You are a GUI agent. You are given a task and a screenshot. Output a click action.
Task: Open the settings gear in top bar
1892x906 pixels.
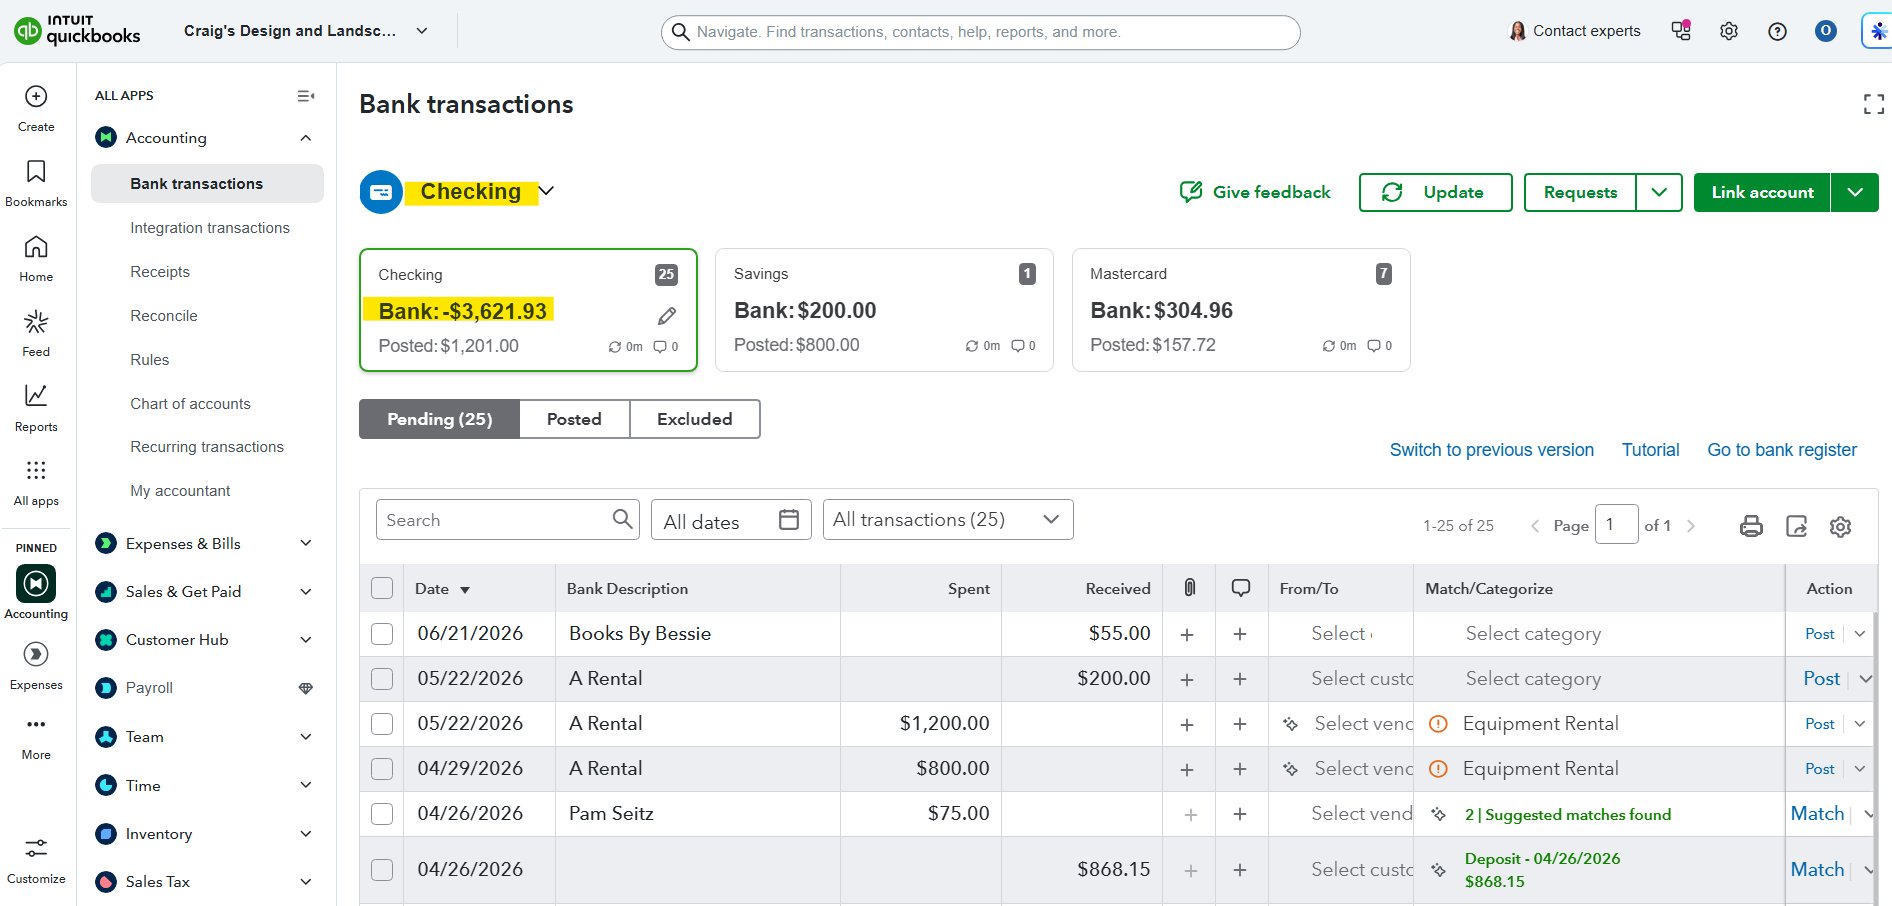pos(1729,31)
